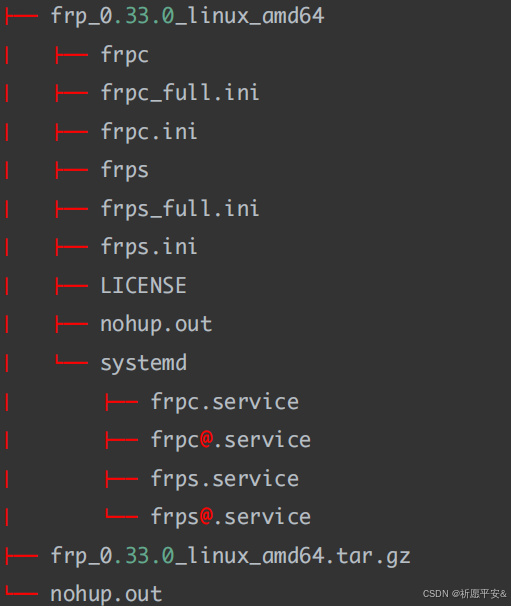This screenshot has height=606, width=511.
Task: Select the frp_0.33.0_linux_amd64 folder entry
Action: point(187,16)
